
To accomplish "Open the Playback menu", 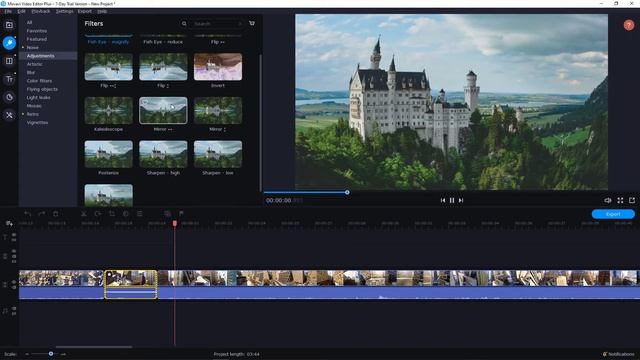I will (x=41, y=11).
